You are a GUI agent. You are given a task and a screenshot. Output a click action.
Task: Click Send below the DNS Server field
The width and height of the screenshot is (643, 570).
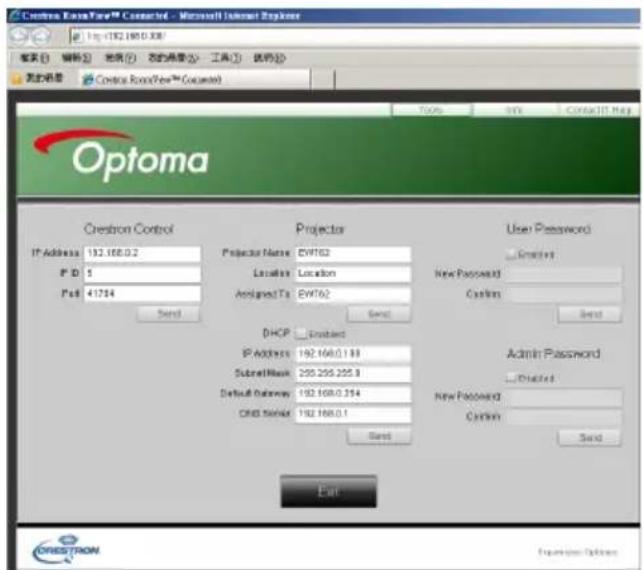379,436
